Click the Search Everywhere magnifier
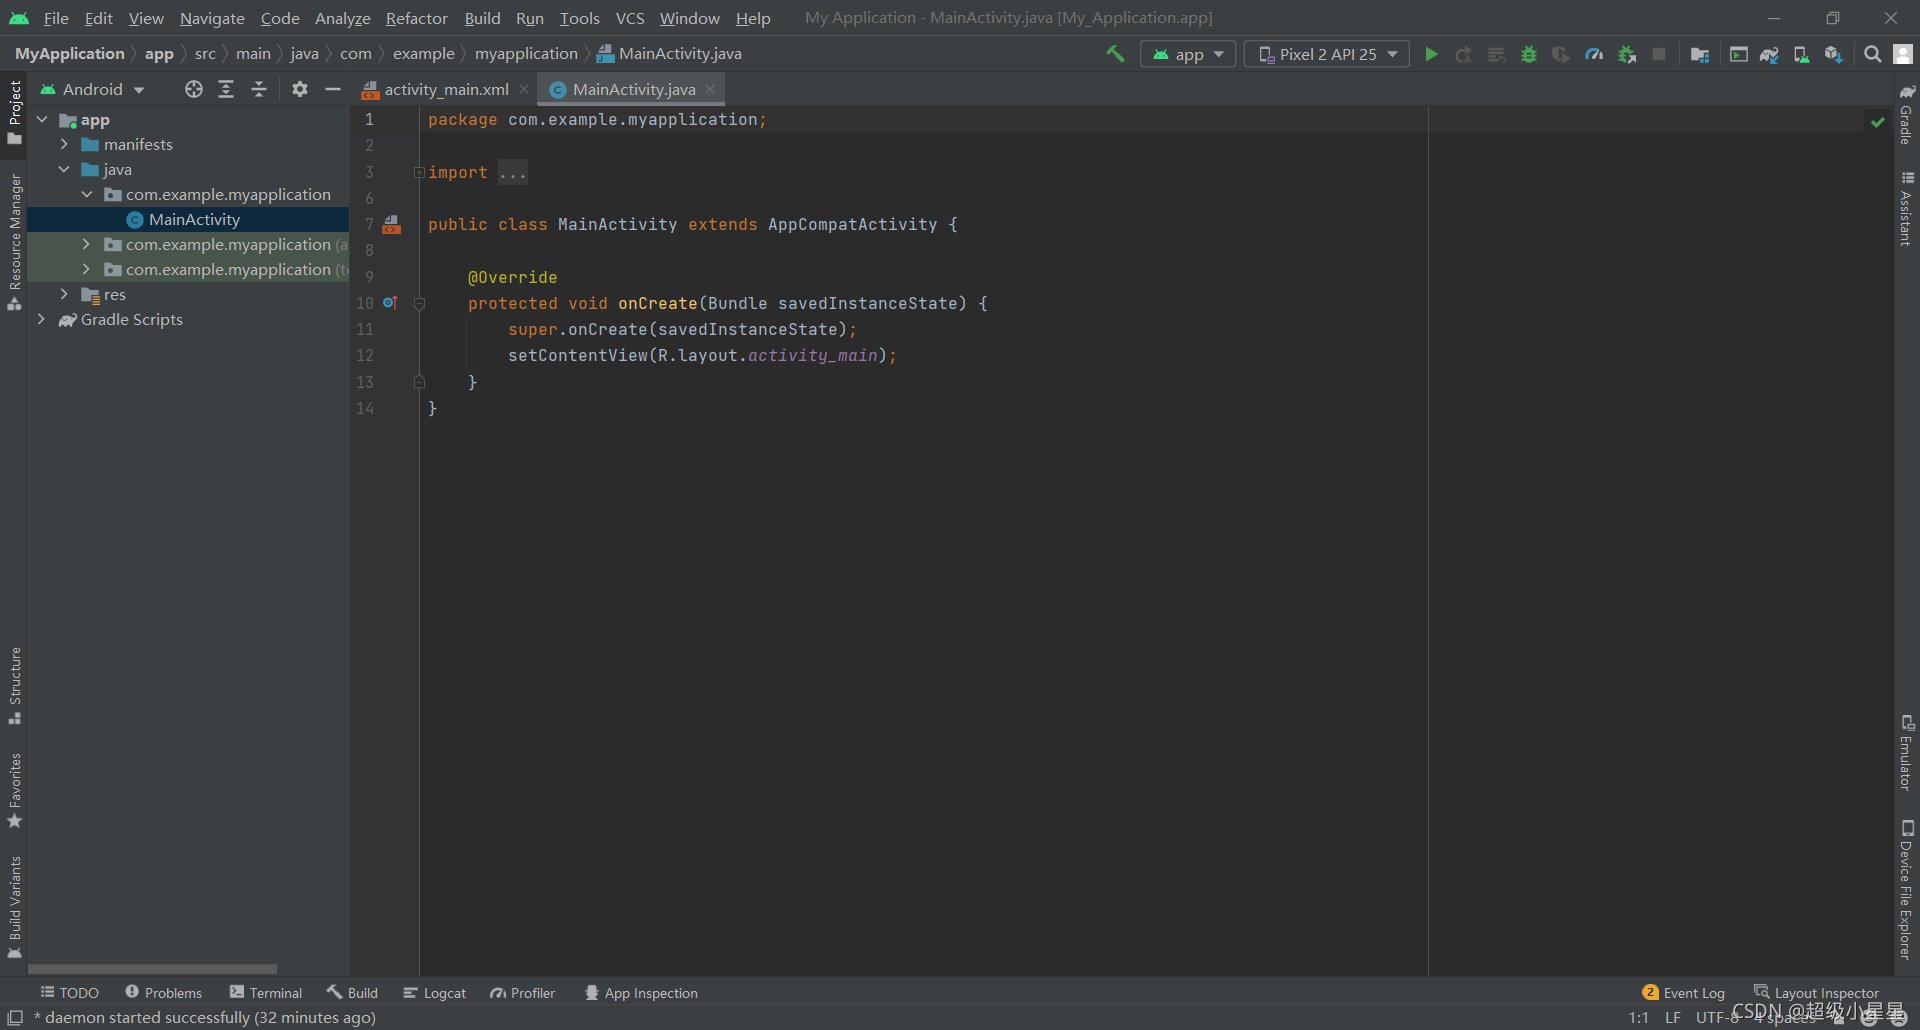This screenshot has height=1030, width=1920. click(1872, 54)
